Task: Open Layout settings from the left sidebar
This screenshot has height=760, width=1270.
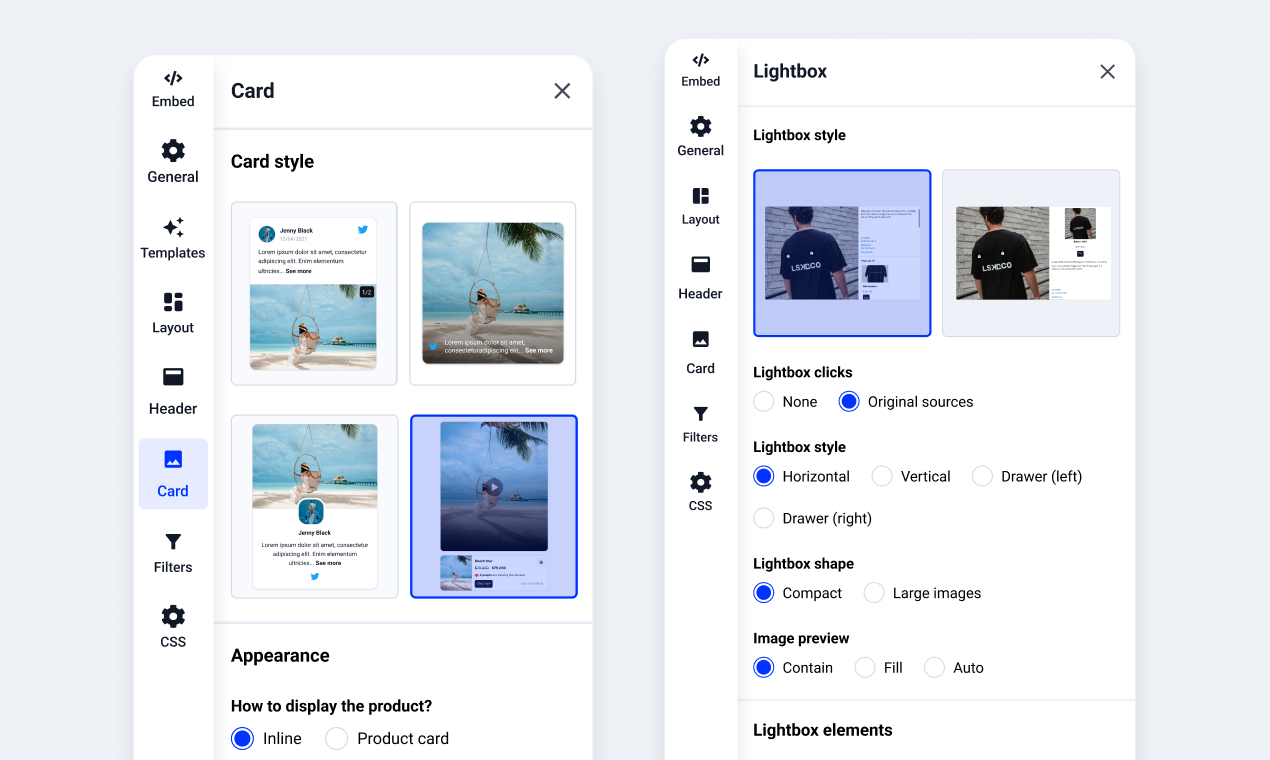Action: pos(173,312)
